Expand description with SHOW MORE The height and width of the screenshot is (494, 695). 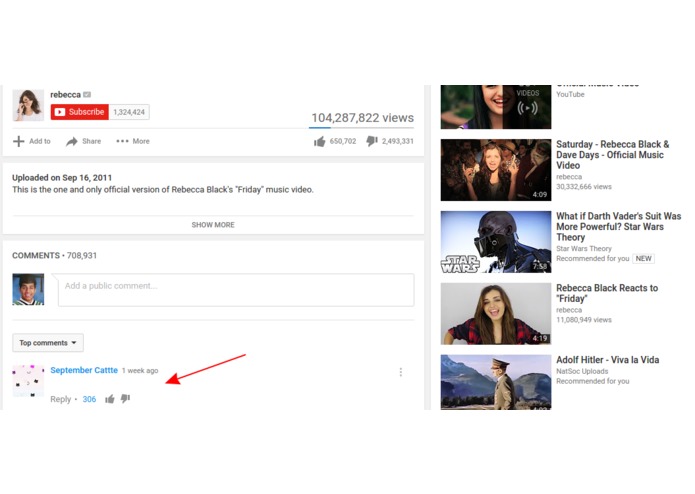coord(213,225)
